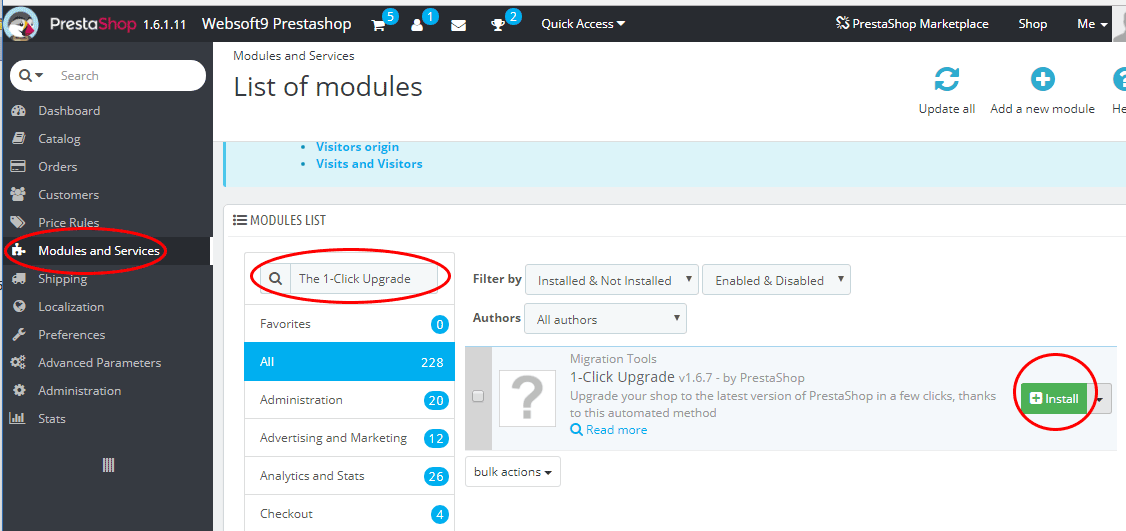Viewport: 1126px width, 531px height.
Task: Open the Quick Access dropdown
Action: tap(583, 24)
